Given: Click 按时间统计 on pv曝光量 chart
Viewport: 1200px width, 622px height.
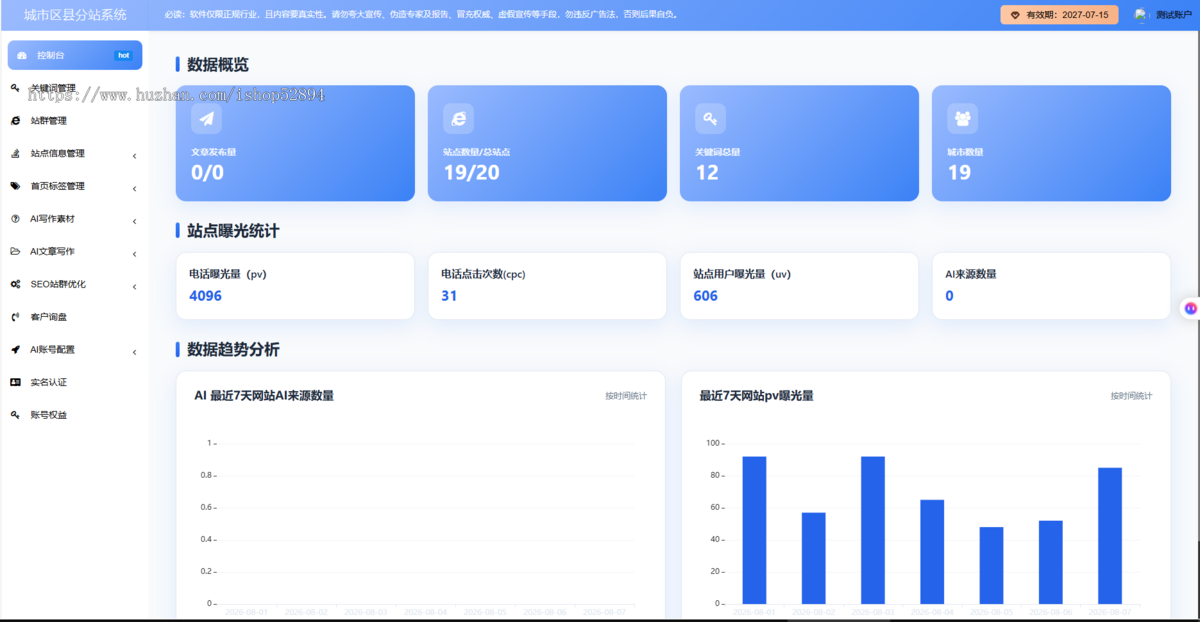Looking at the screenshot, I should click(x=1131, y=396).
